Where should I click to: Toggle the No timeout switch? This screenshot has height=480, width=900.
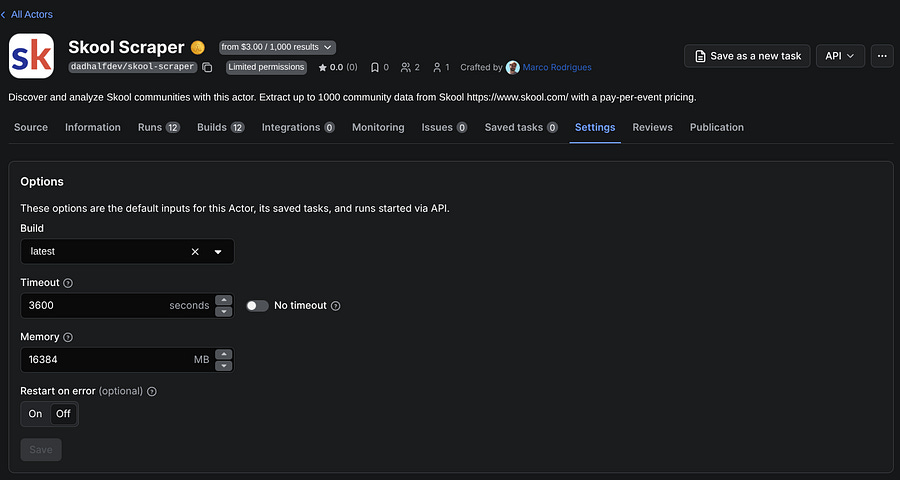click(257, 305)
